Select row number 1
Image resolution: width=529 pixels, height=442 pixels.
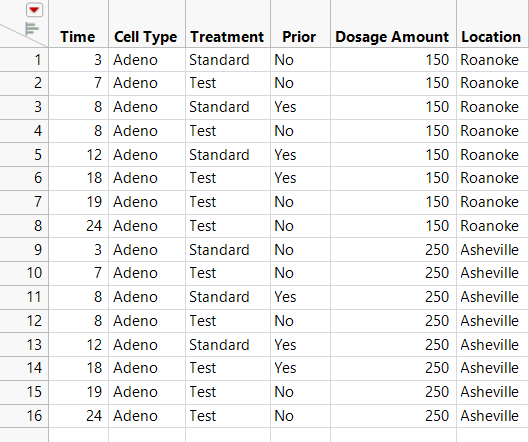(x=24, y=60)
